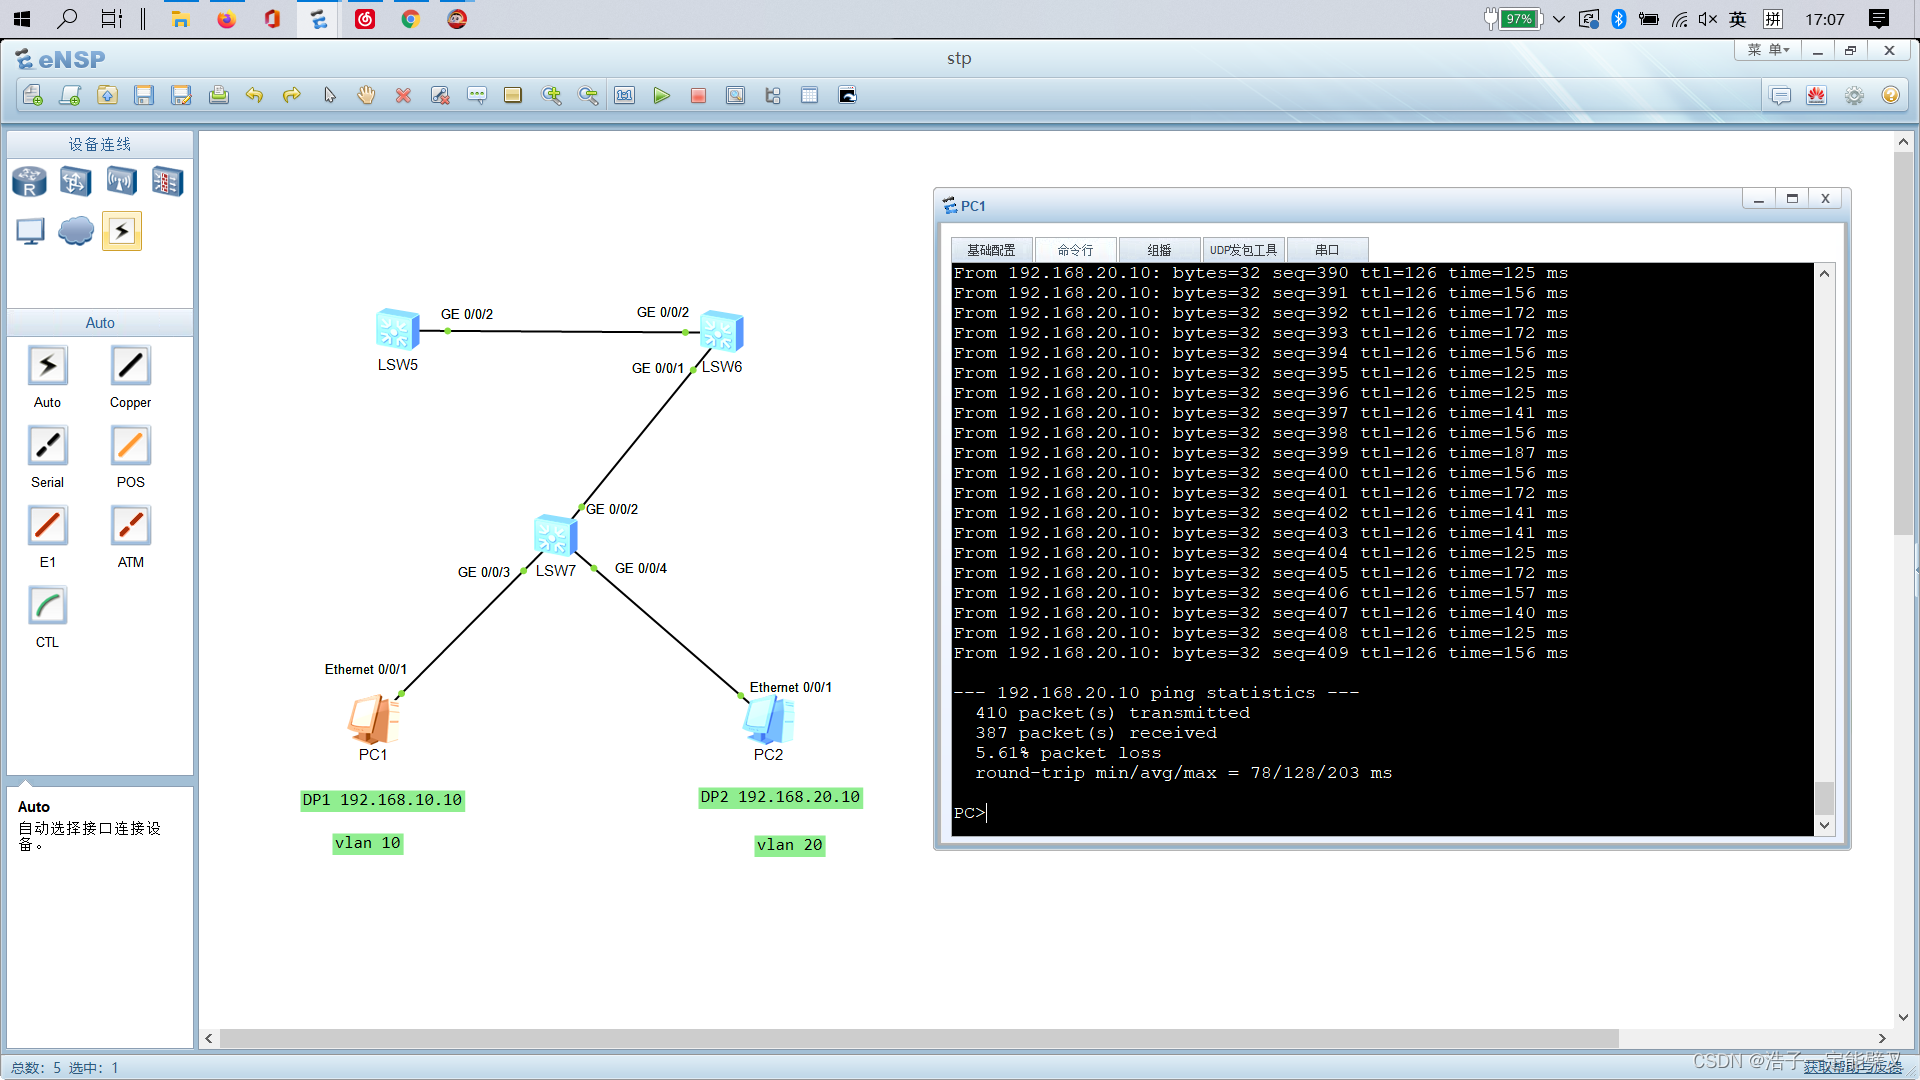The height and width of the screenshot is (1080, 1920).
Task: Click the PC2 device in the topology
Action: 768,720
